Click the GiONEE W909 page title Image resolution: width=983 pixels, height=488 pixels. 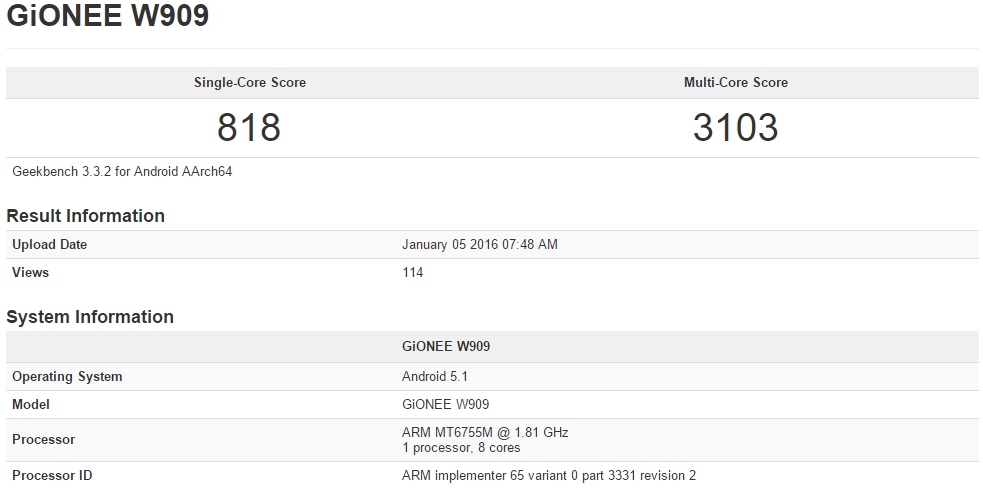pyautogui.click(x=107, y=14)
